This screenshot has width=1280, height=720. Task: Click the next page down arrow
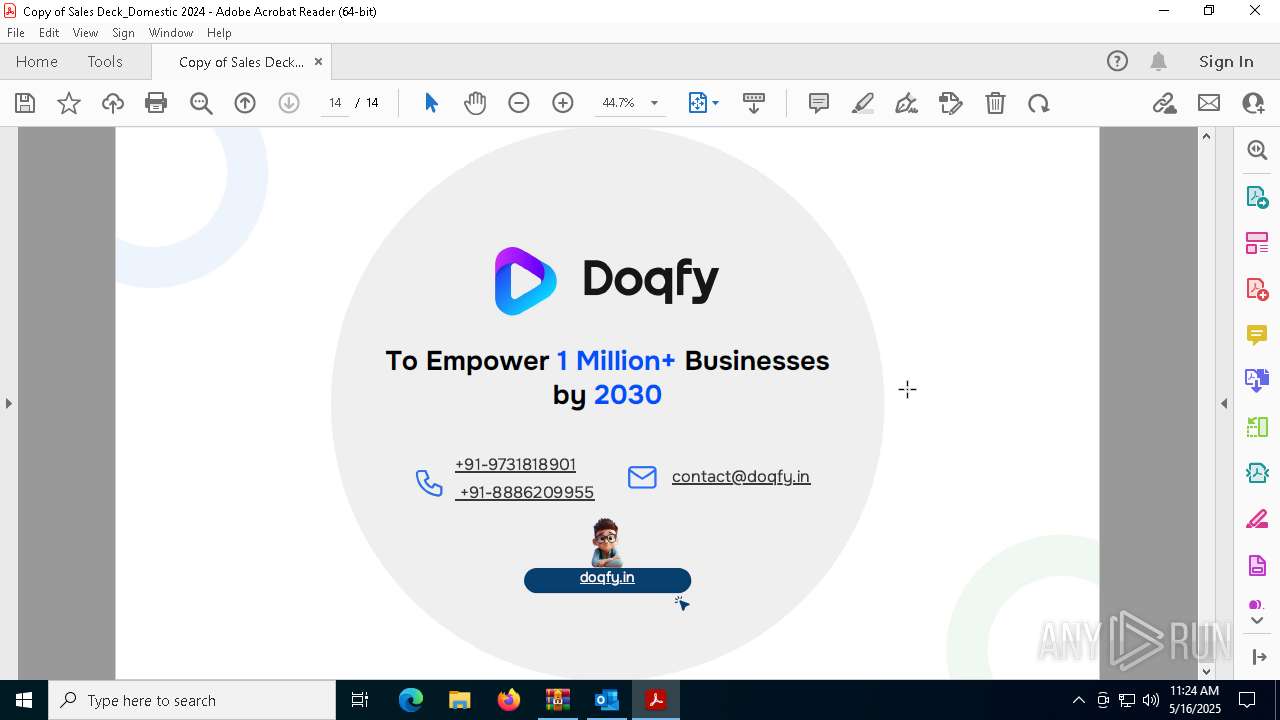click(289, 103)
